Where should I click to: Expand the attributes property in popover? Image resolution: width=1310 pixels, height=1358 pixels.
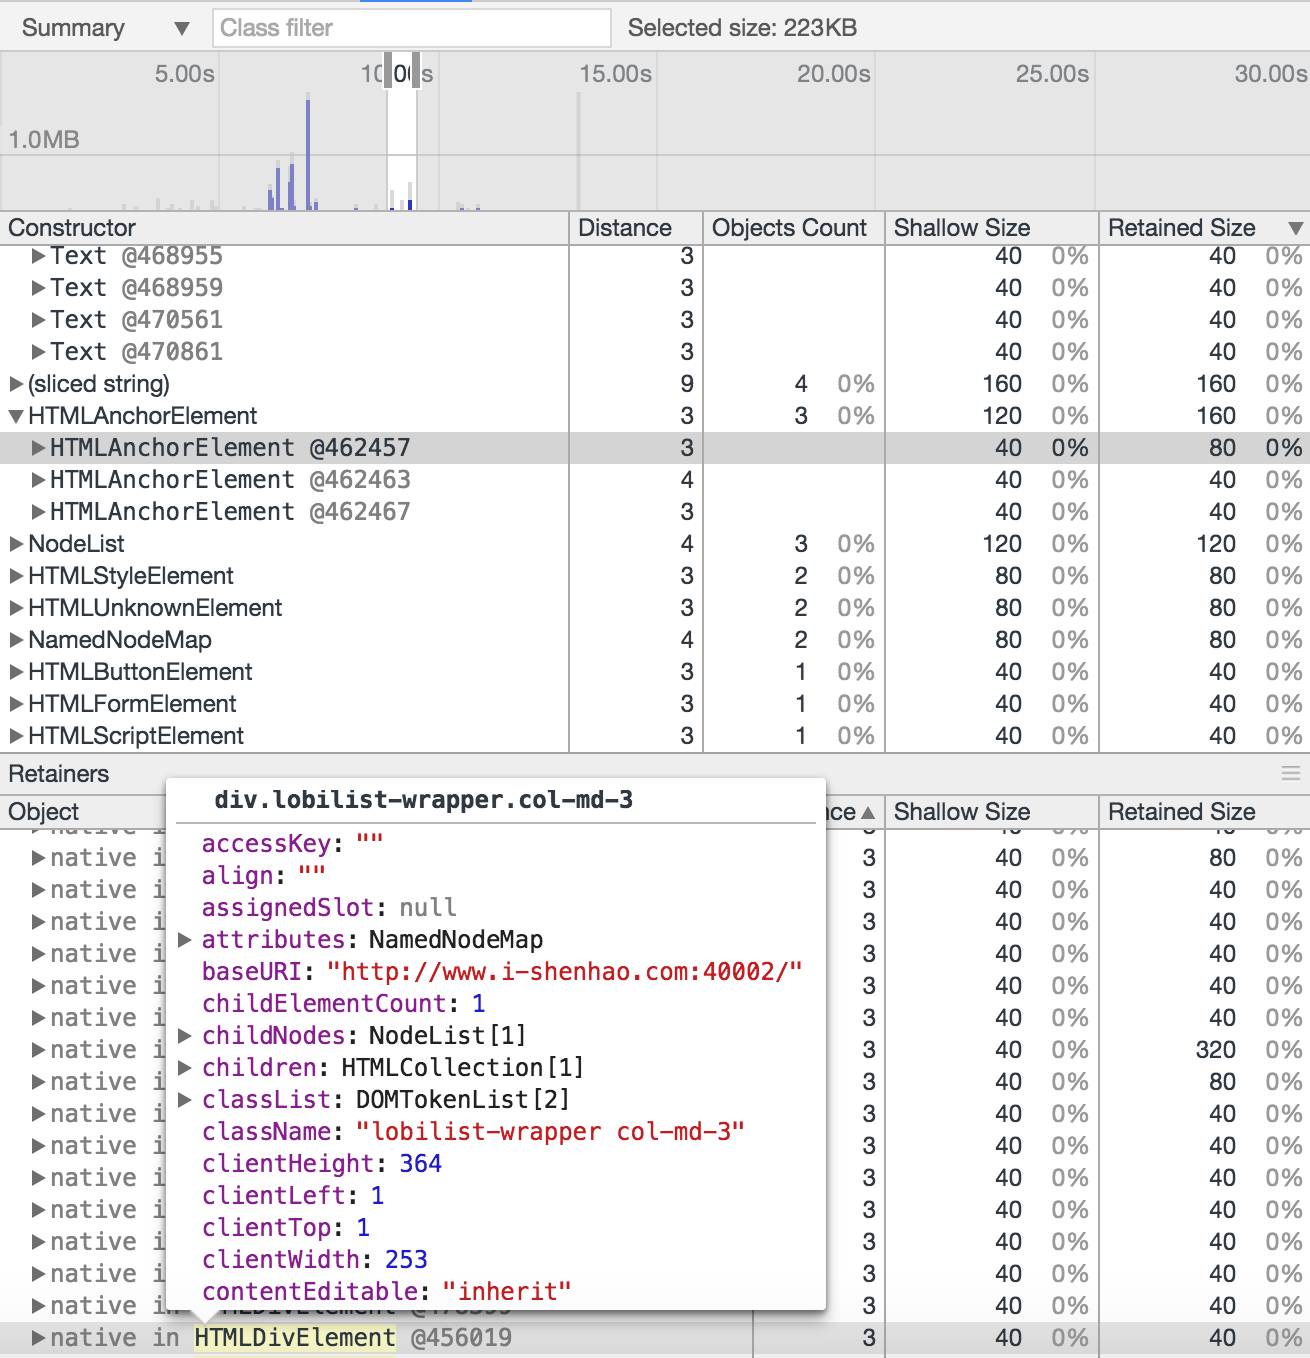pyautogui.click(x=184, y=940)
